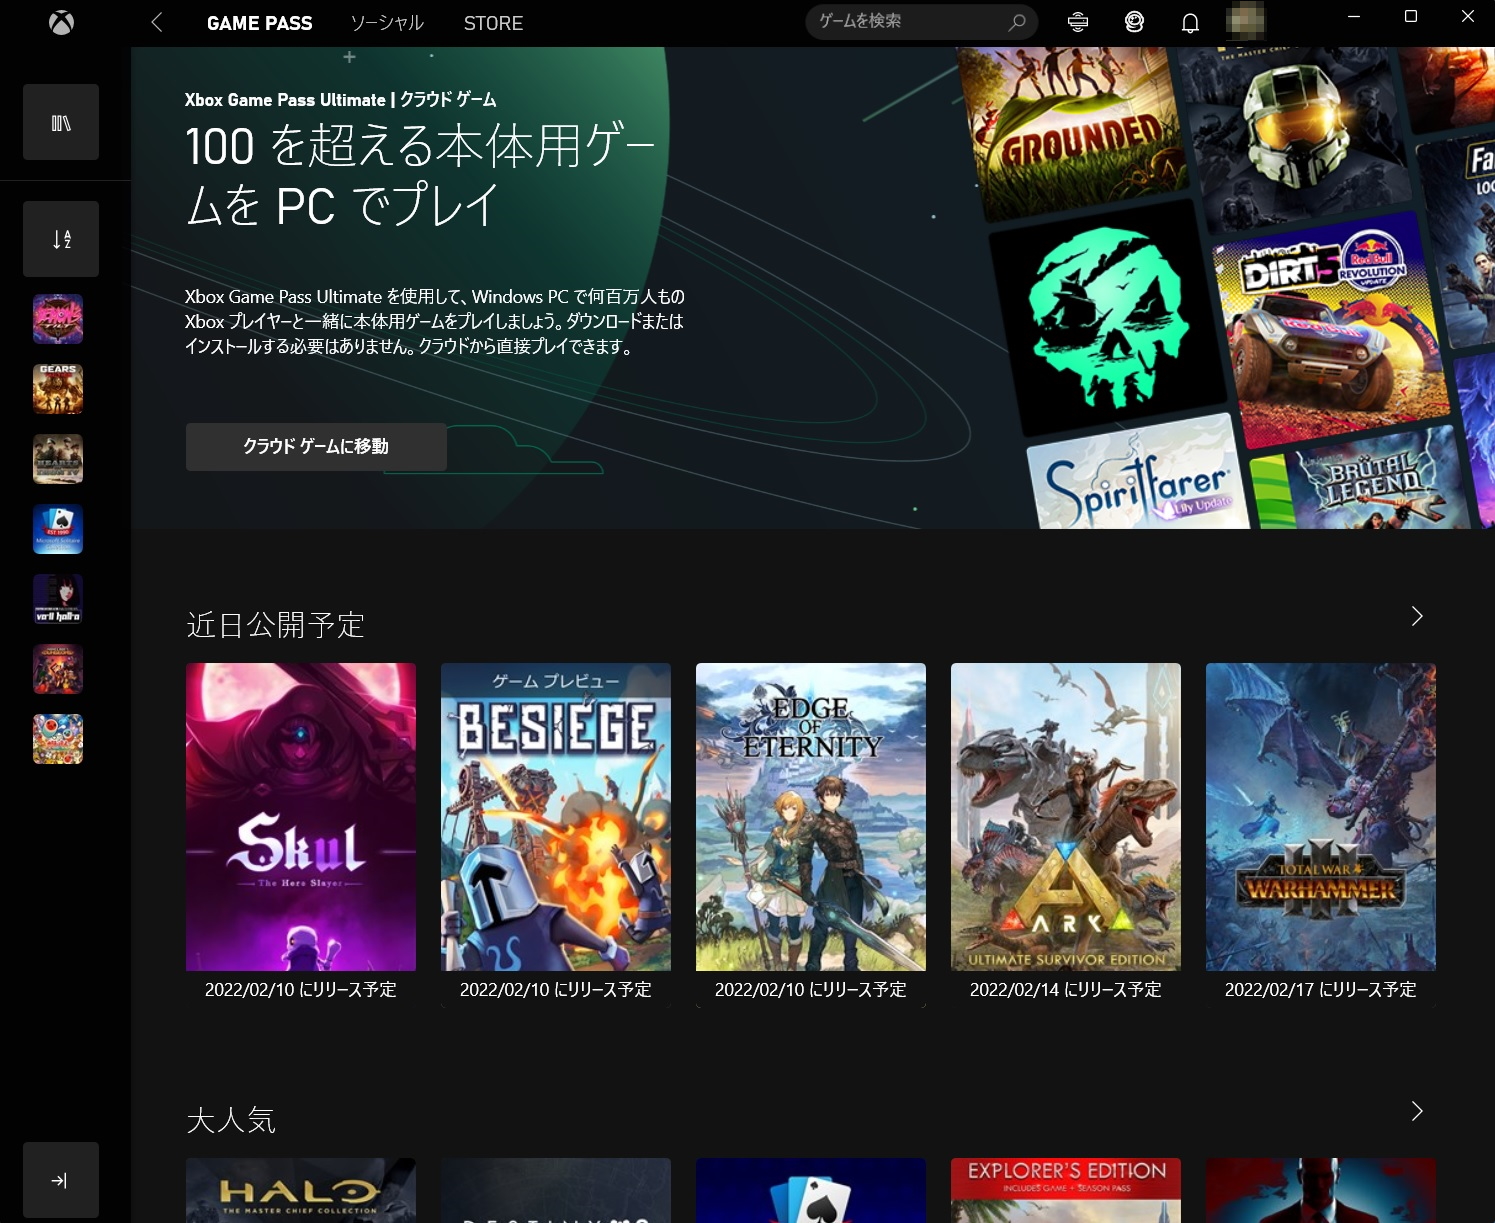Open the Destiny 2 card under 大人気
This screenshot has width=1495, height=1223.
(x=556, y=1190)
